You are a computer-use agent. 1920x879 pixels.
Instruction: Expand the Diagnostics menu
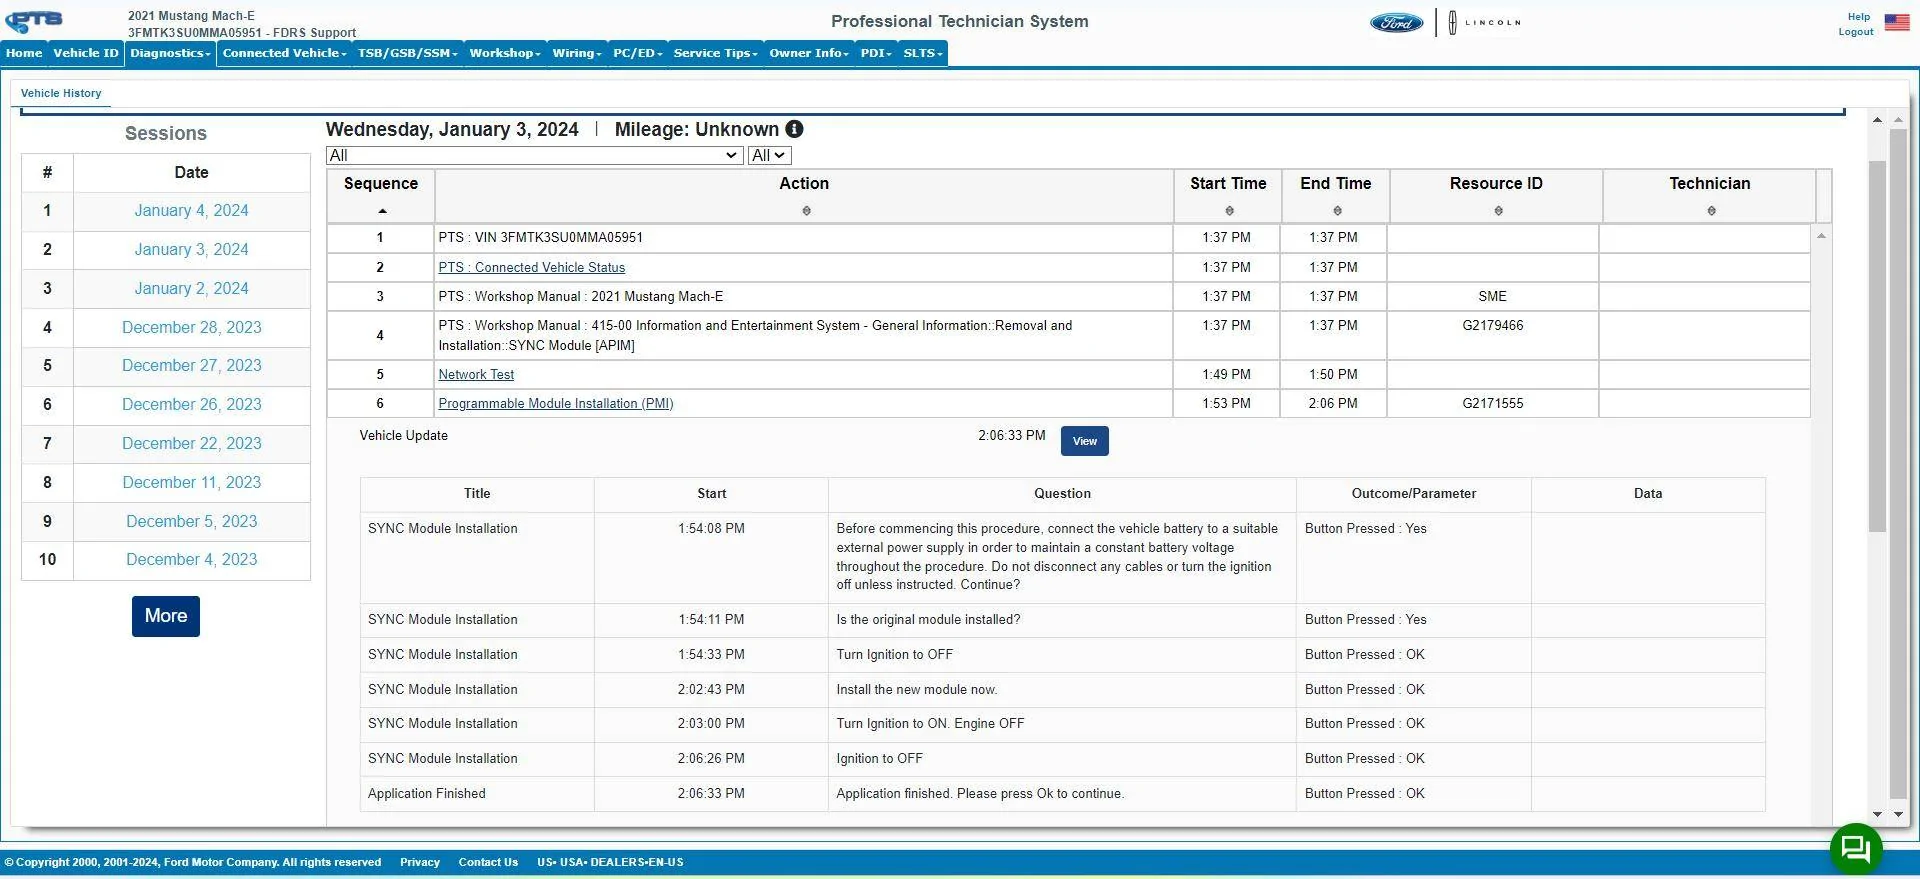[170, 53]
